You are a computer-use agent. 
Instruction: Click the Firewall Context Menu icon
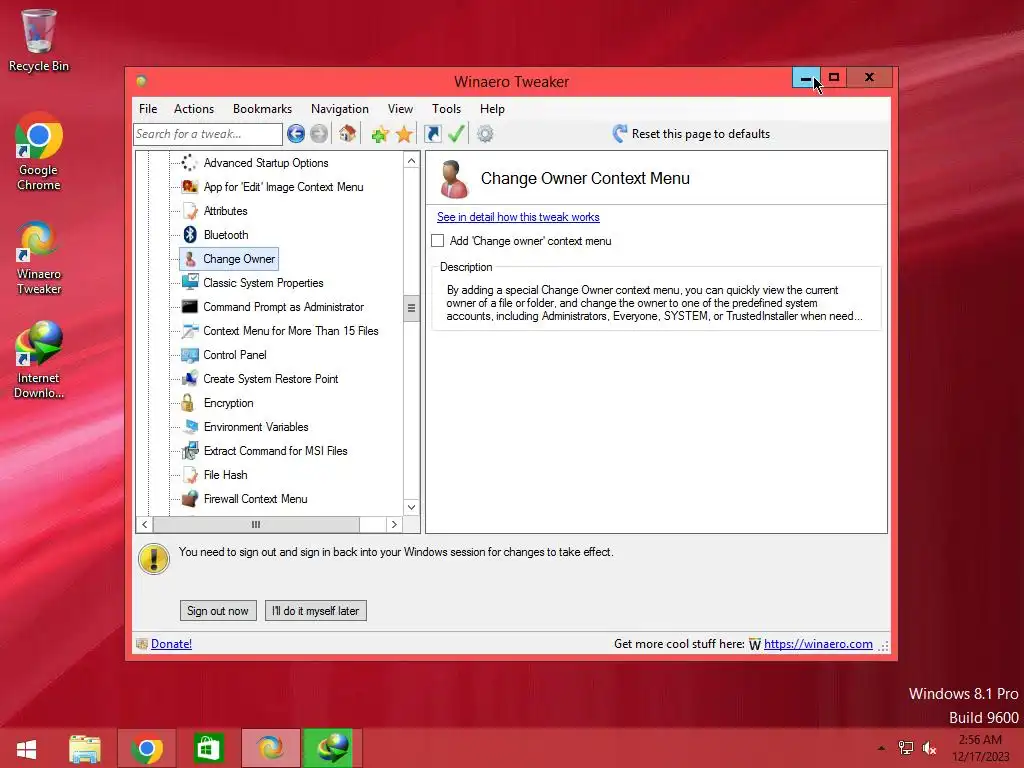(x=190, y=499)
